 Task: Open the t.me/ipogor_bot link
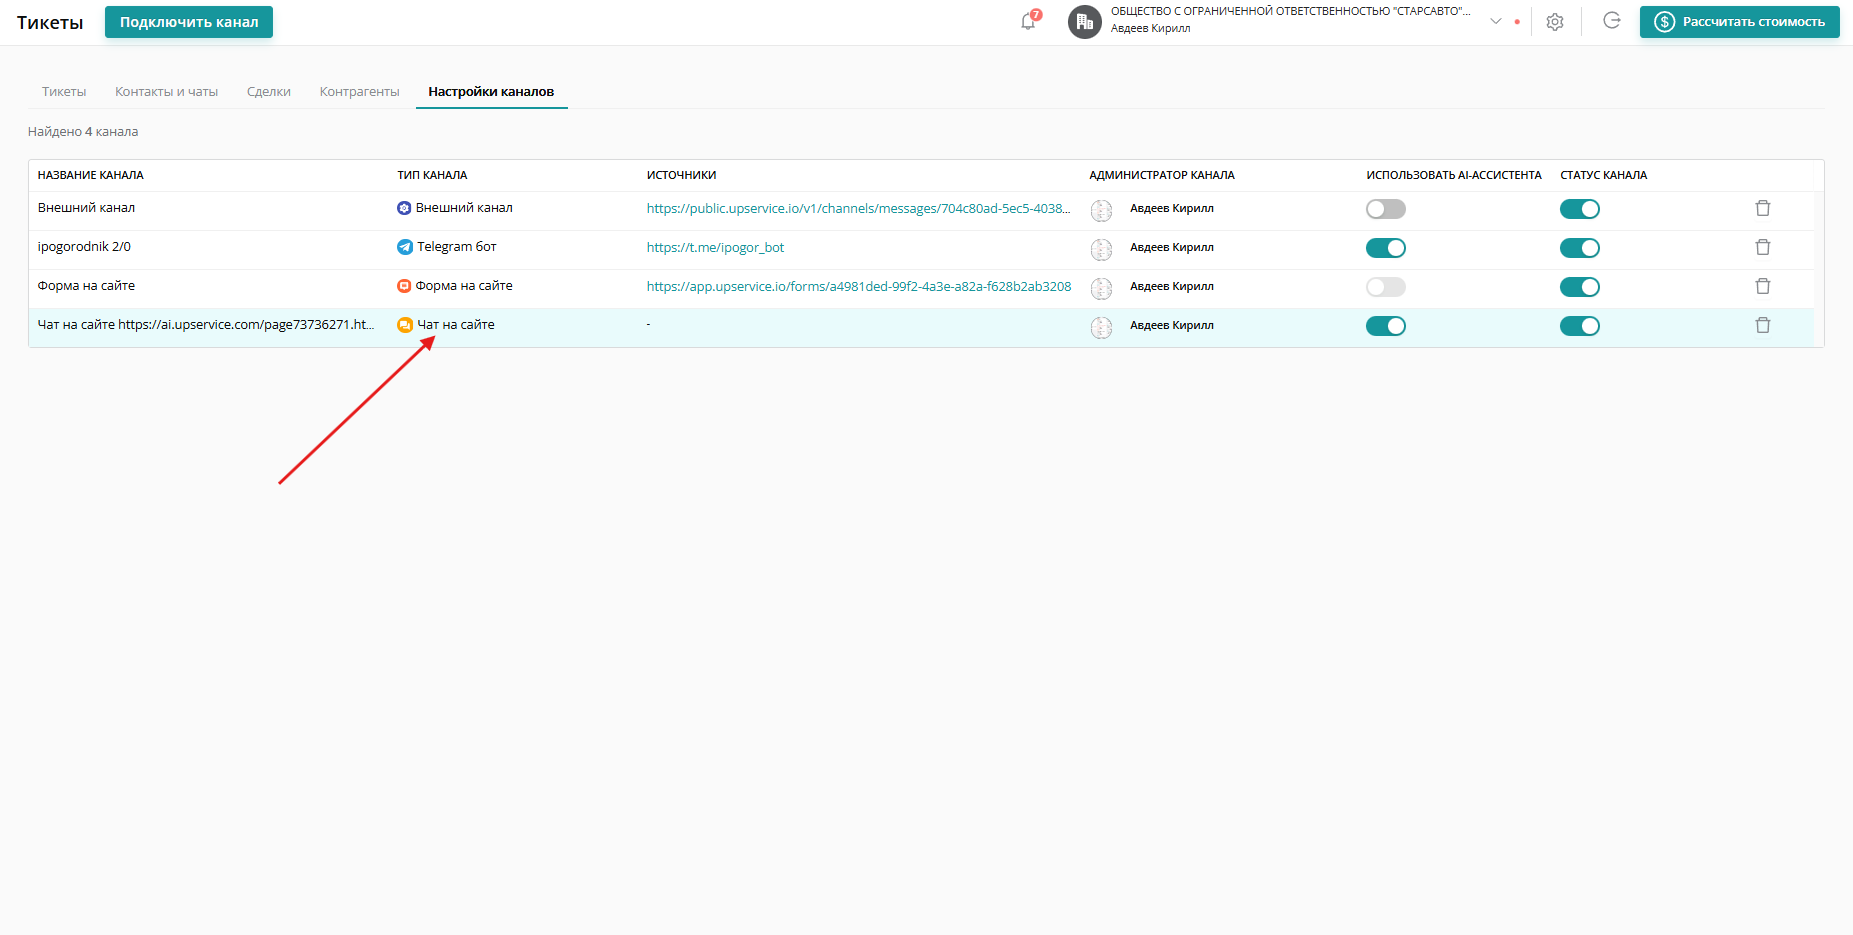(715, 247)
